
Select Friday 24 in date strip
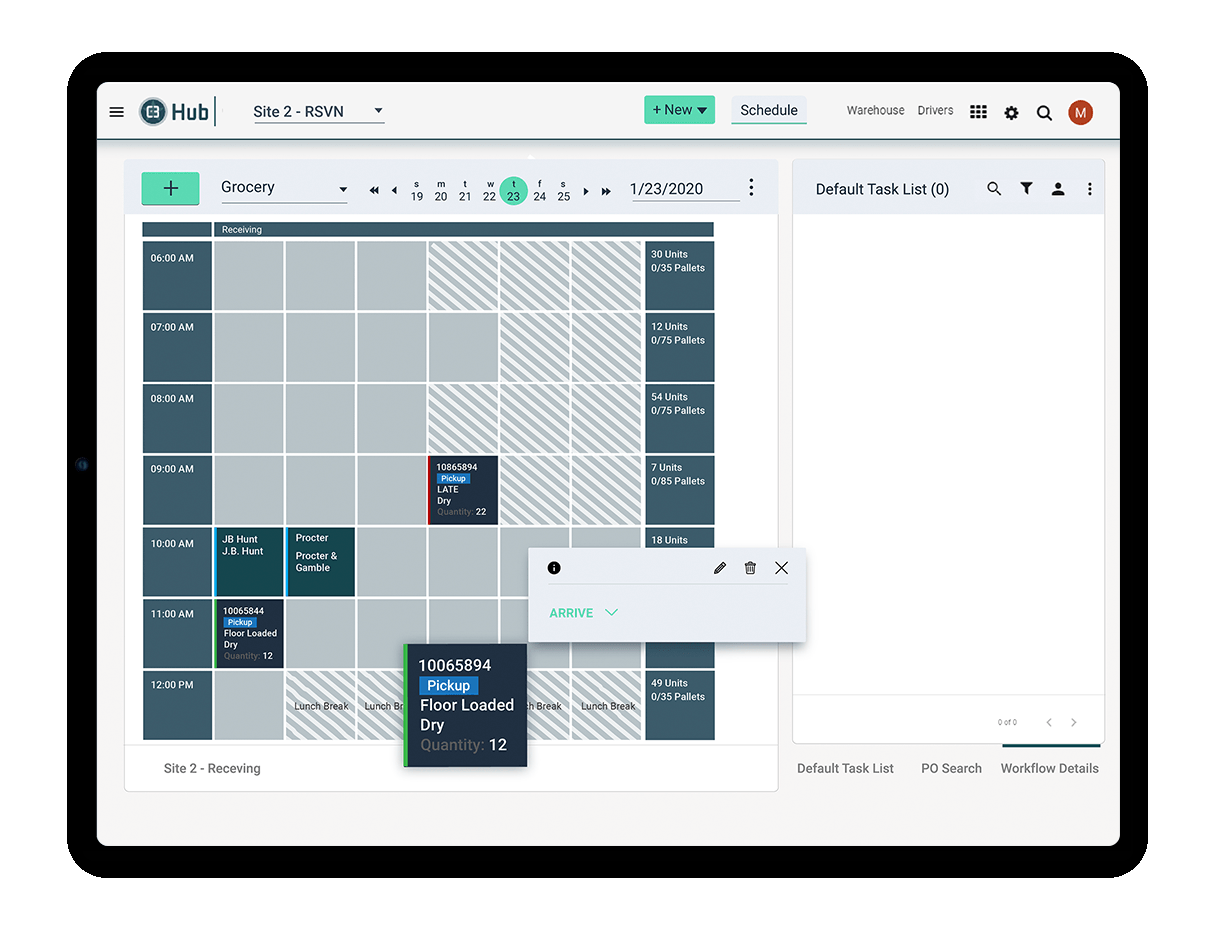click(539, 190)
